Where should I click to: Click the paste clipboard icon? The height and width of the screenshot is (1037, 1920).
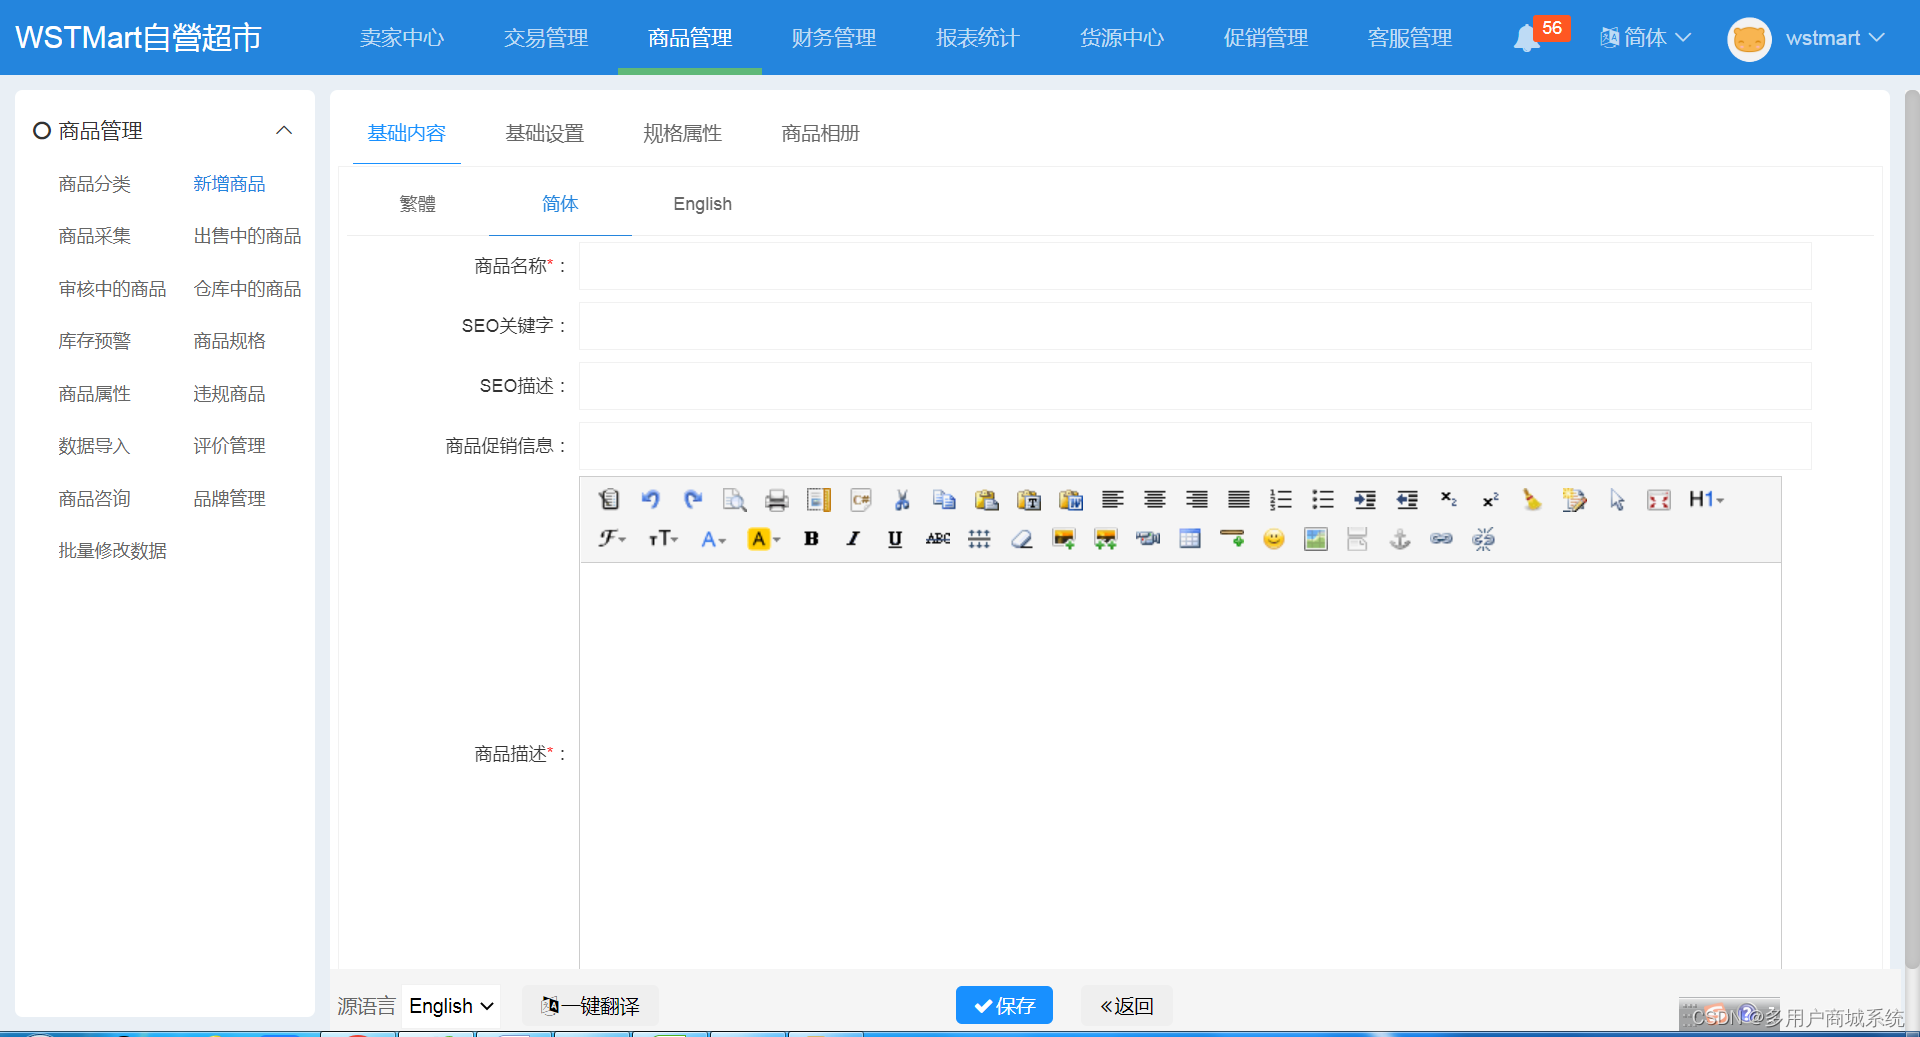coord(986,499)
